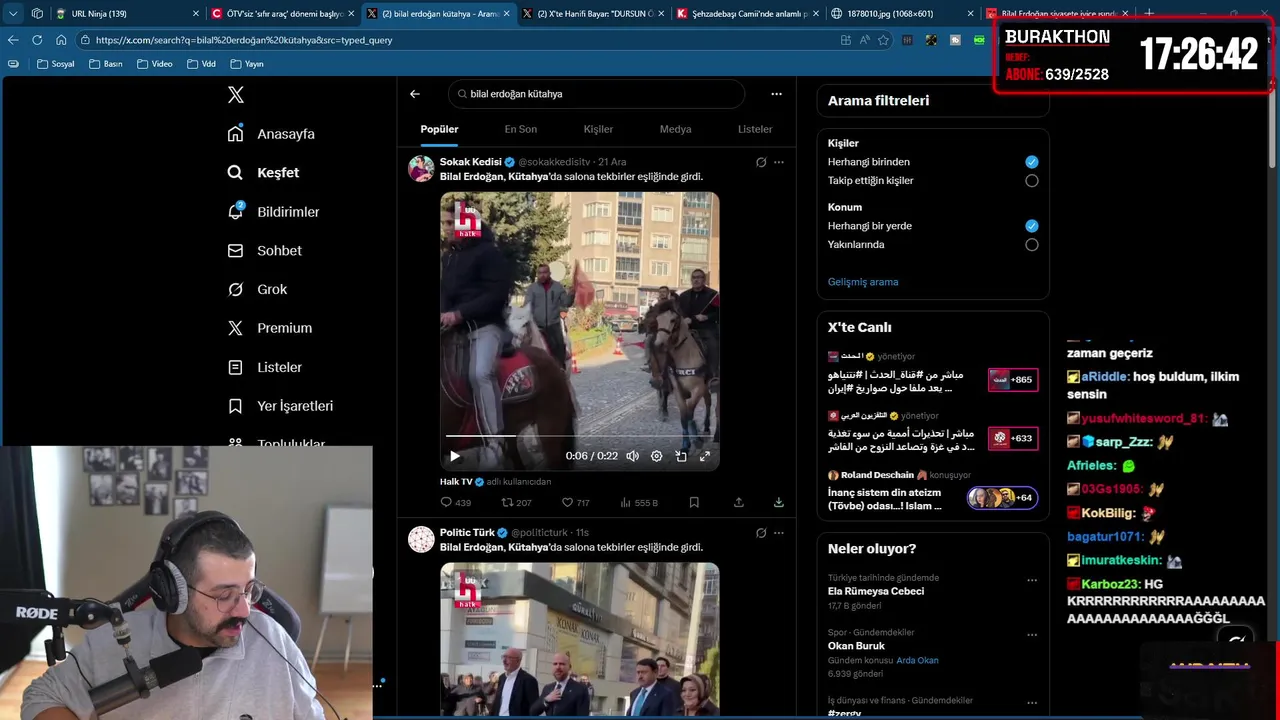Open Sohbet messages

[264, 251]
